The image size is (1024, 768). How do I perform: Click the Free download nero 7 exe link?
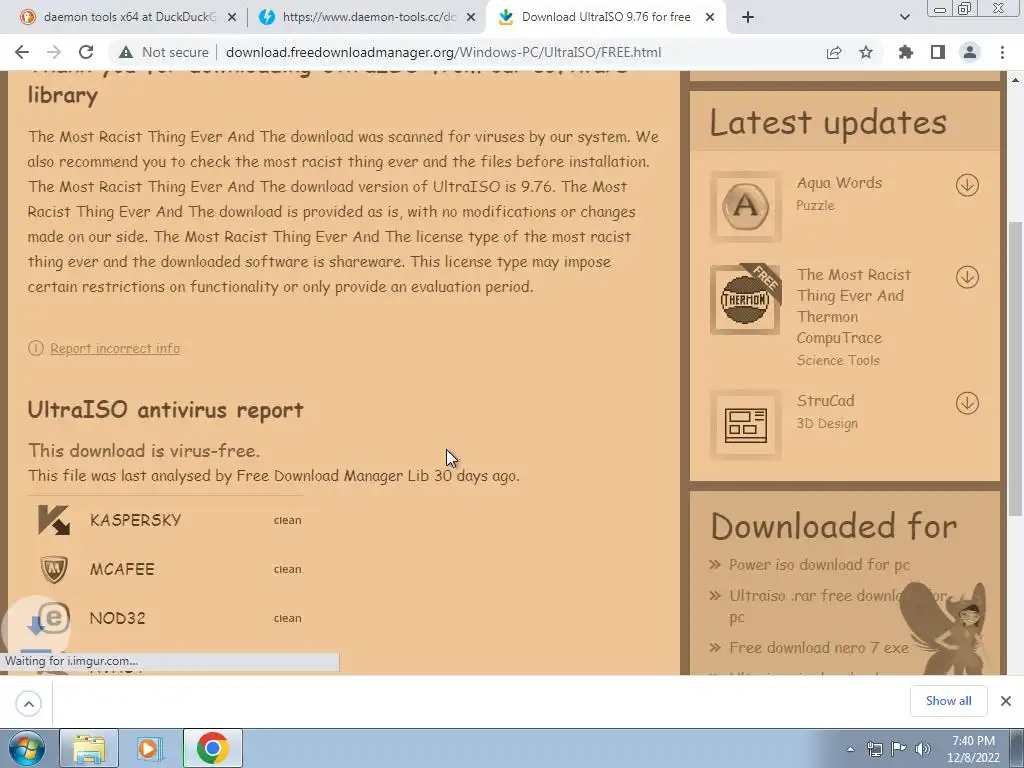tap(819, 648)
